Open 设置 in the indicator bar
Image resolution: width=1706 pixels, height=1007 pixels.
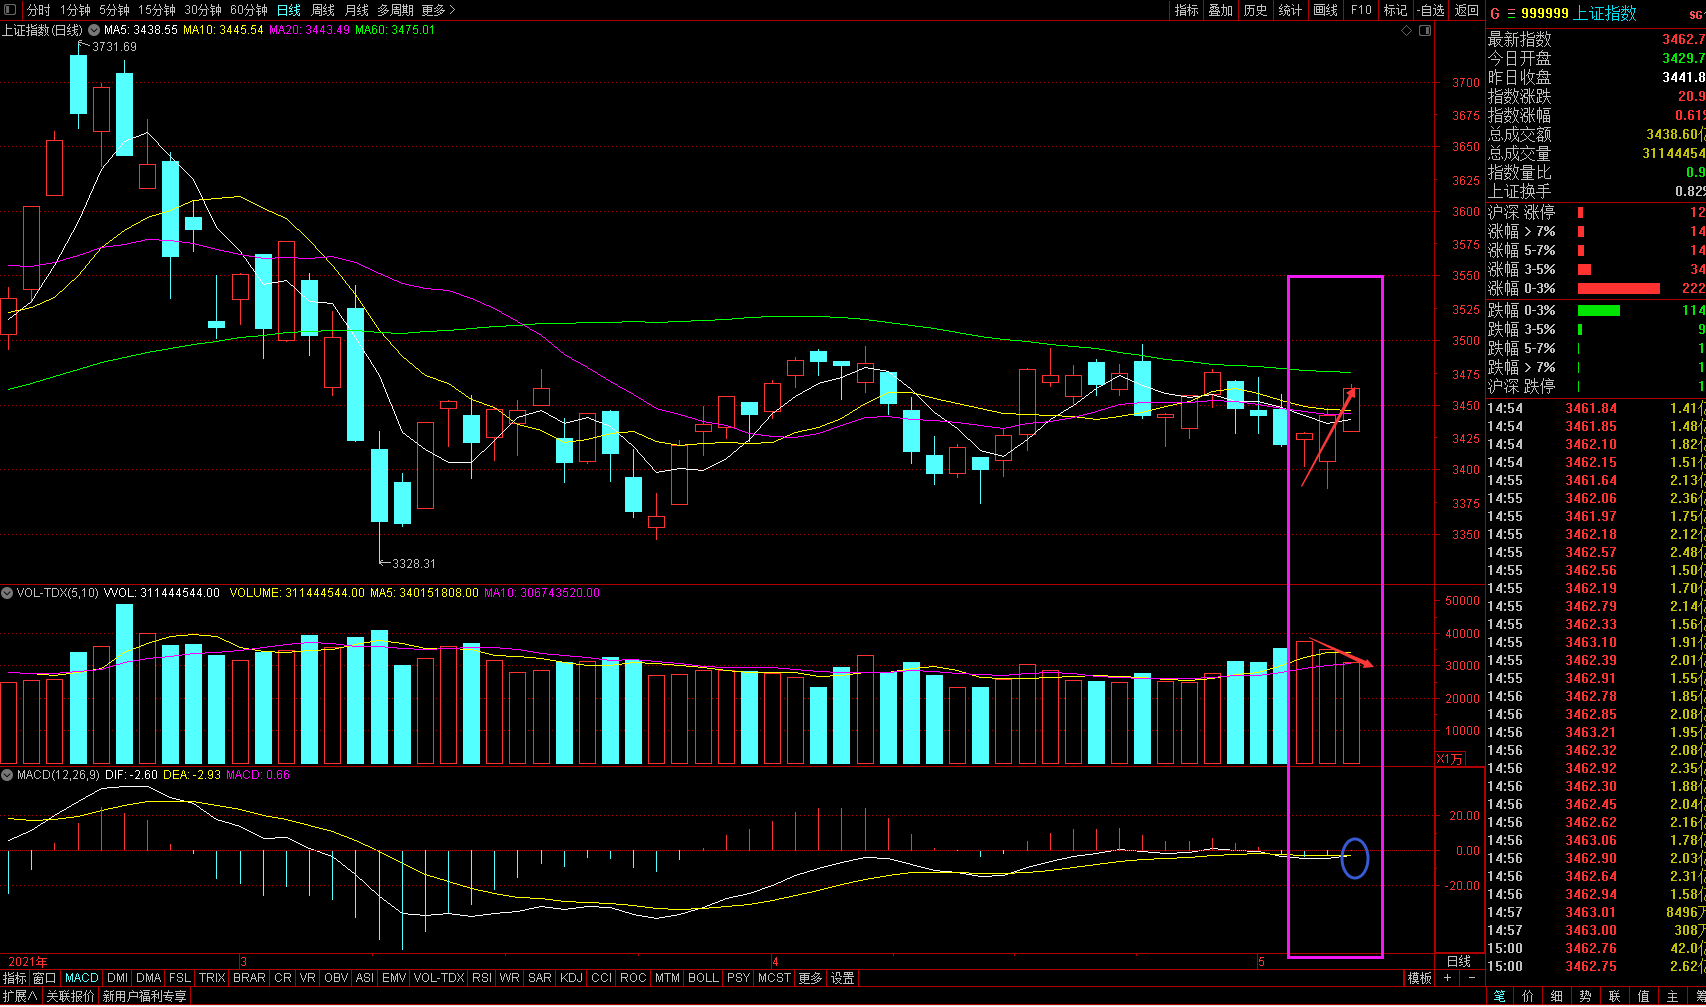pos(843,978)
